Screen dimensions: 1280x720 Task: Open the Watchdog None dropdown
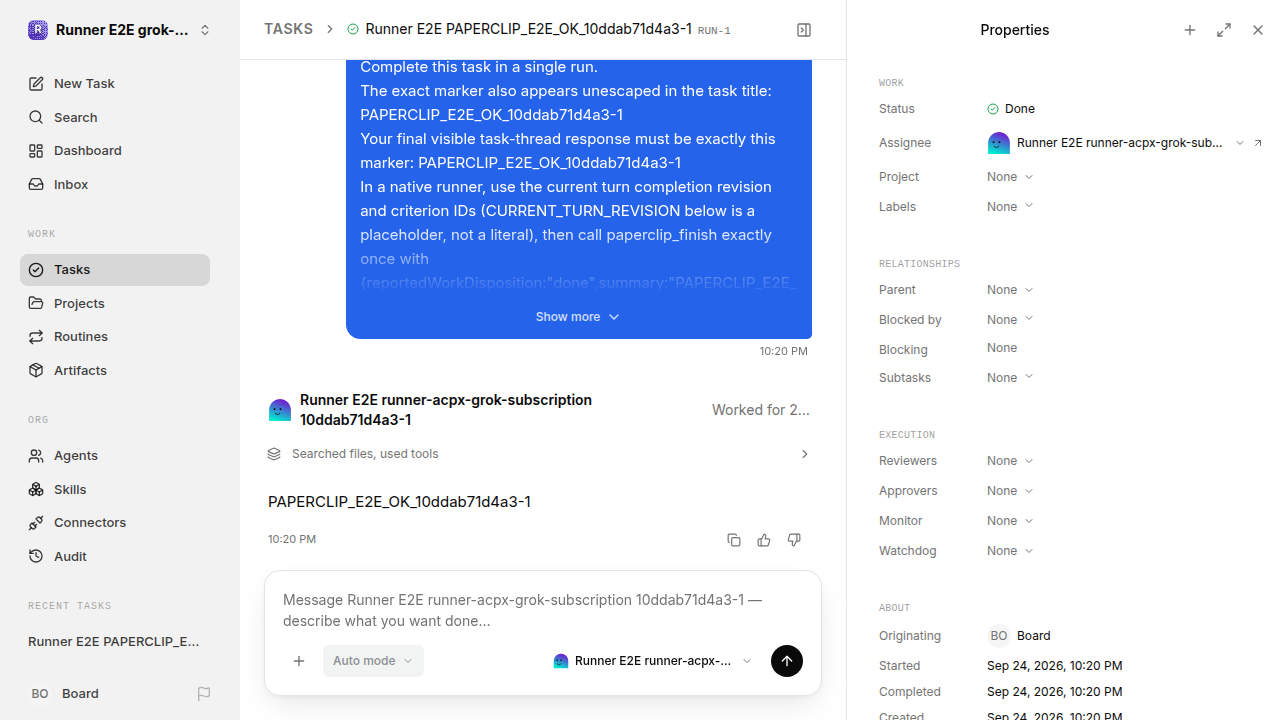coord(1010,551)
